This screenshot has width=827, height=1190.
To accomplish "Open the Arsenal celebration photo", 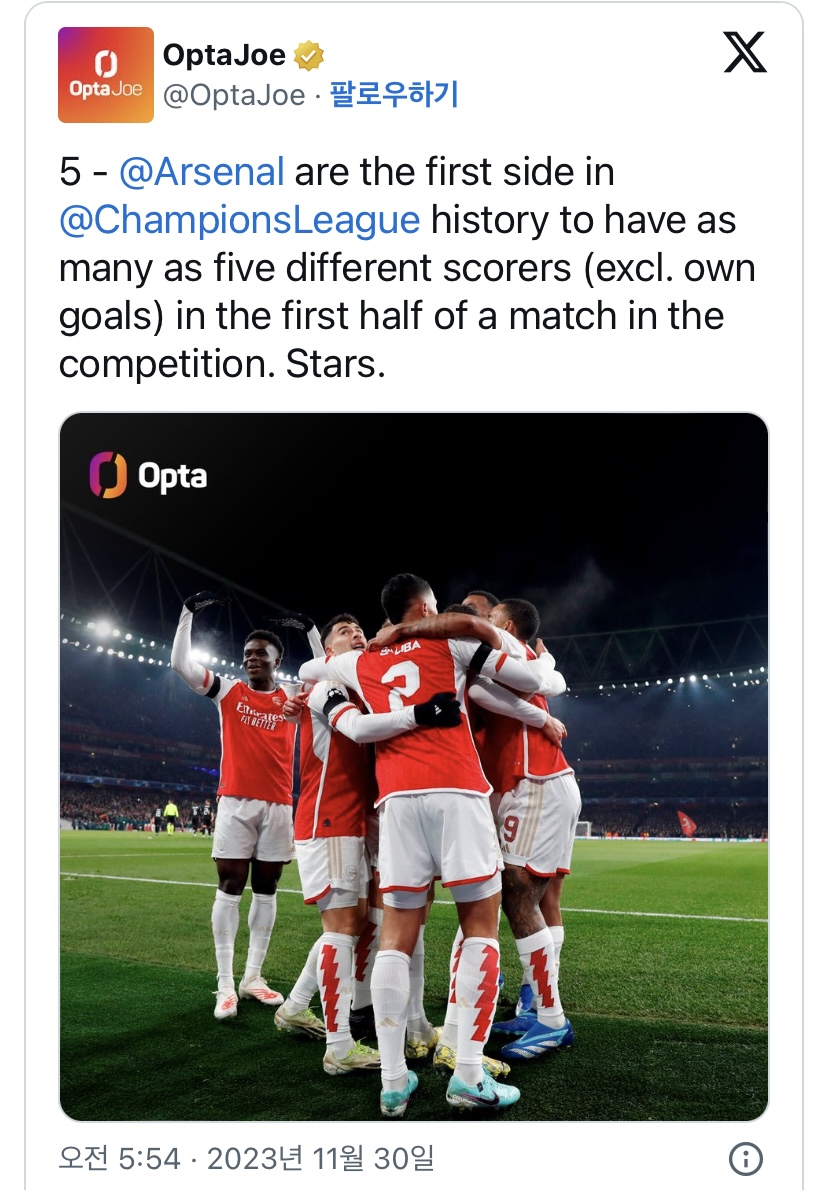I will [x=414, y=767].
